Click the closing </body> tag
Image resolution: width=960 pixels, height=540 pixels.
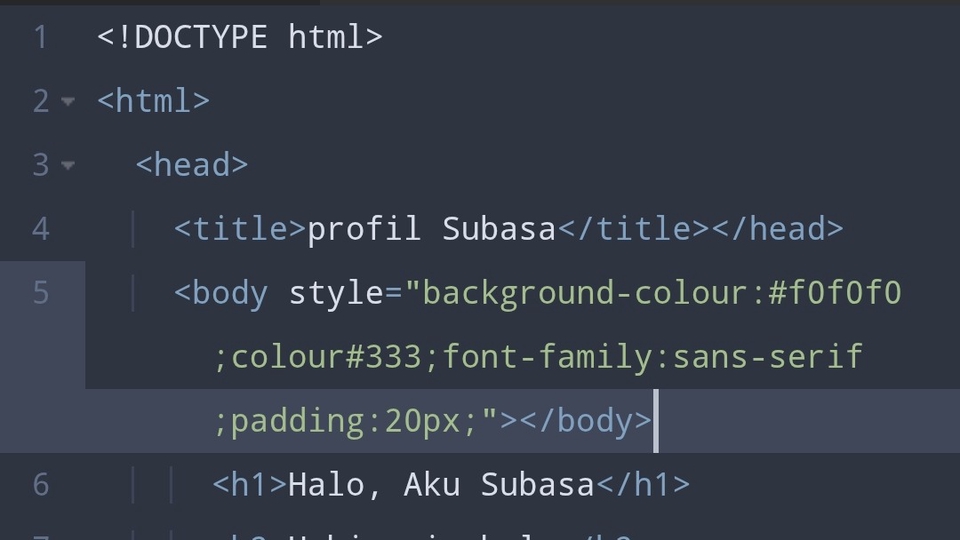coord(586,421)
